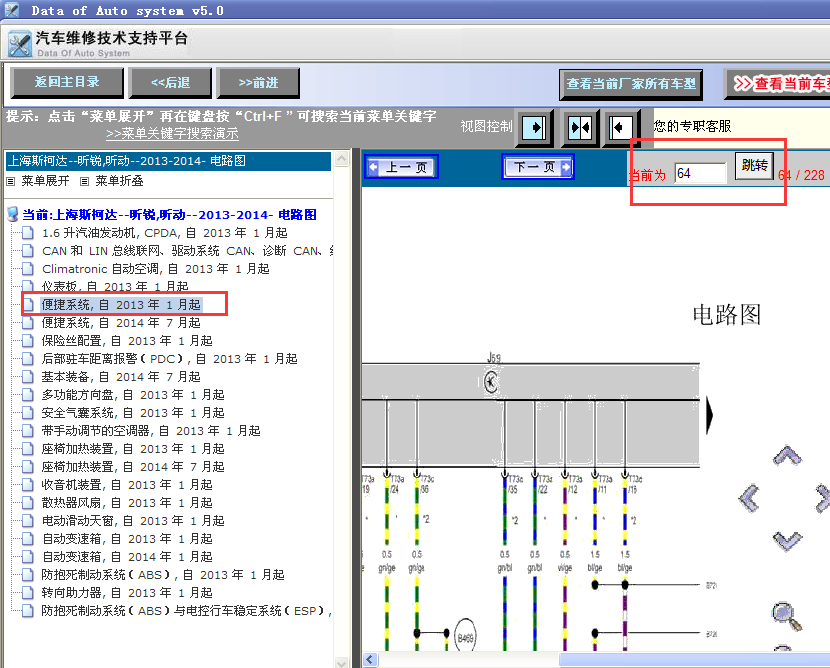830x668 pixels.
Task: Select 便捷系统, 自 2014 年 7 月起
Action: click(x=121, y=323)
